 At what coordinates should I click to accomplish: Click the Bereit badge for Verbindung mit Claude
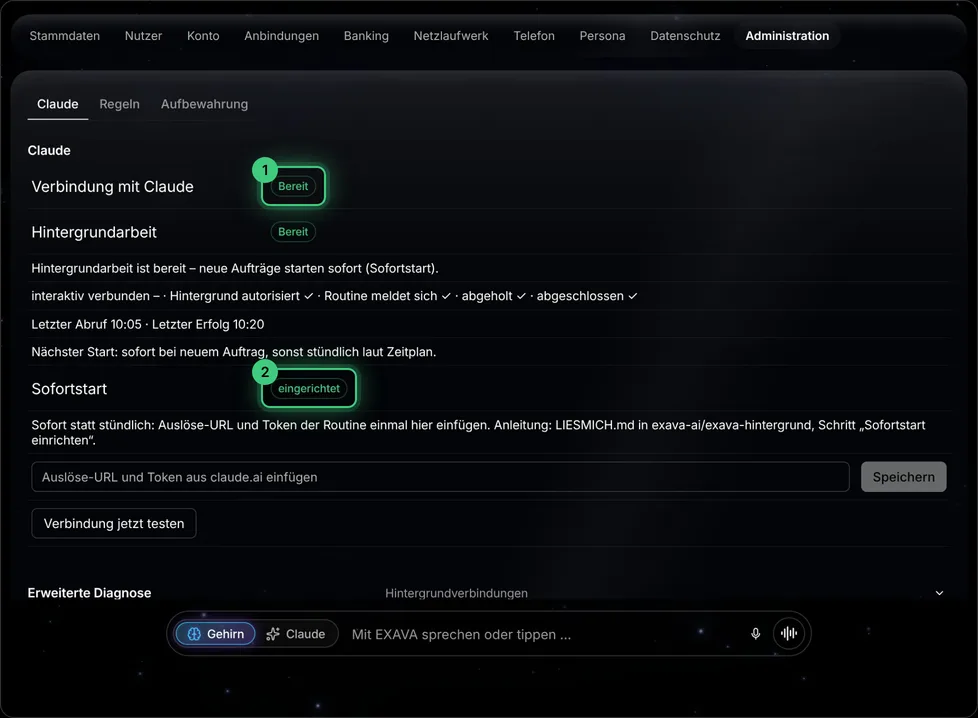pos(293,186)
